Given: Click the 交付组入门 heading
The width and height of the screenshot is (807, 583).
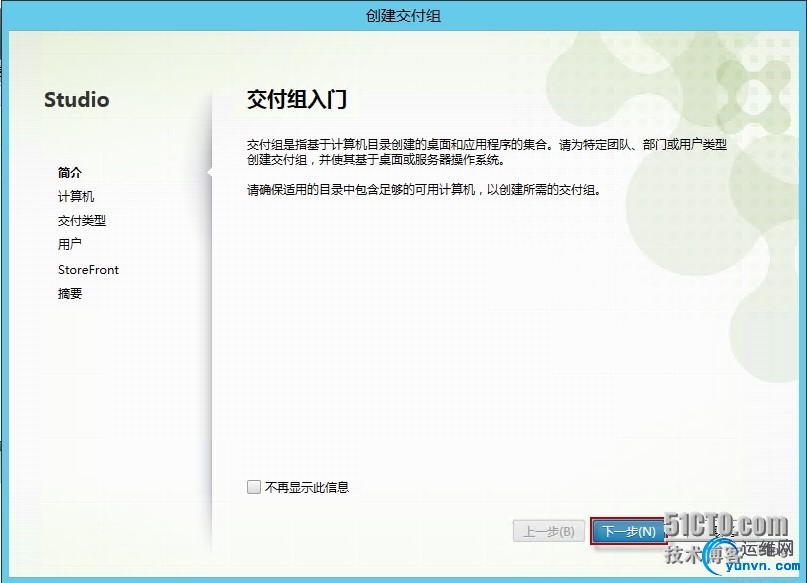Looking at the screenshot, I should click(297, 99).
